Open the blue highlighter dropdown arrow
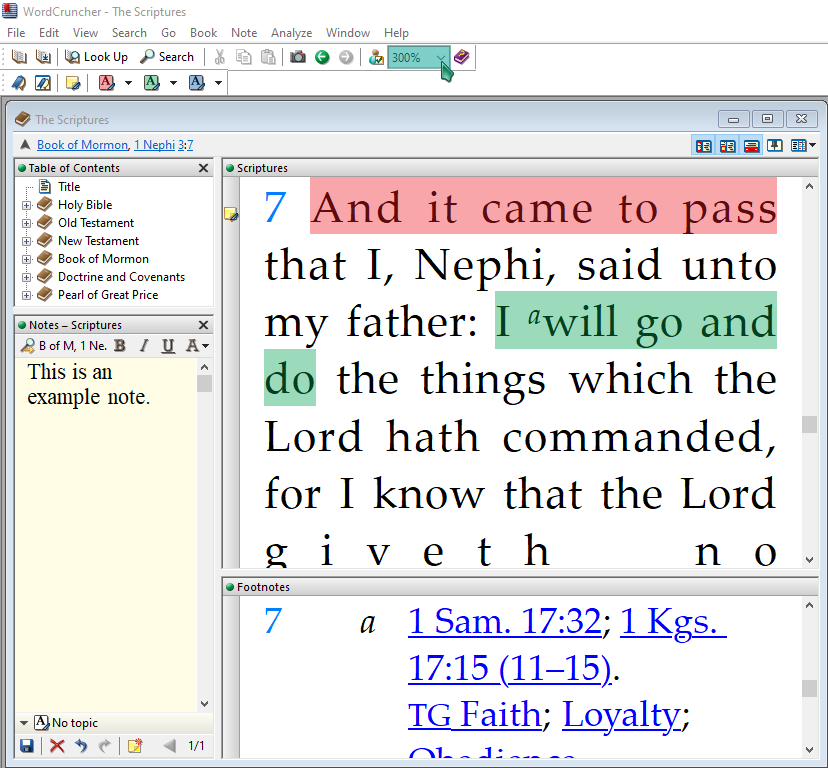Viewport: 828px width, 768px height. click(x=218, y=83)
